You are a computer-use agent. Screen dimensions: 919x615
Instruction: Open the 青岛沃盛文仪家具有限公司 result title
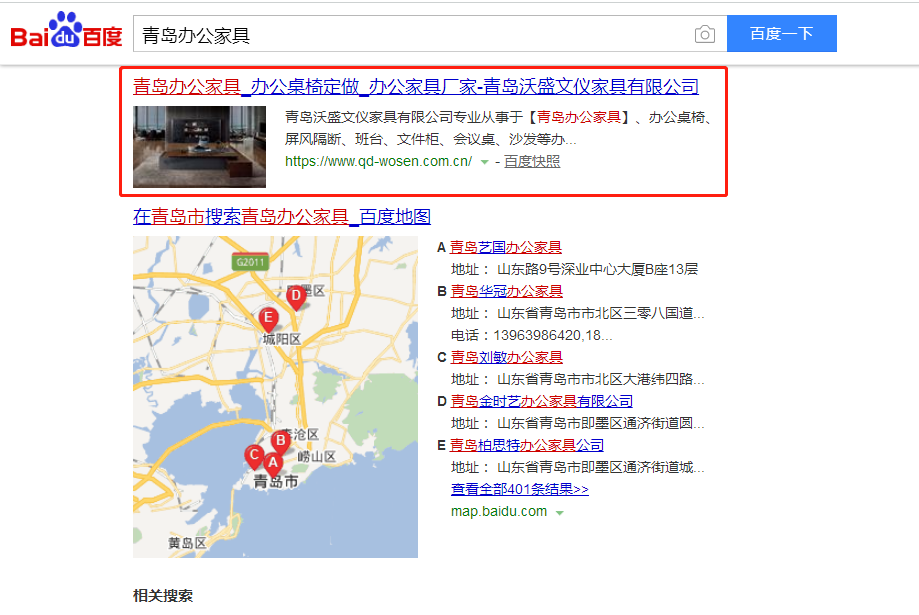click(416, 87)
